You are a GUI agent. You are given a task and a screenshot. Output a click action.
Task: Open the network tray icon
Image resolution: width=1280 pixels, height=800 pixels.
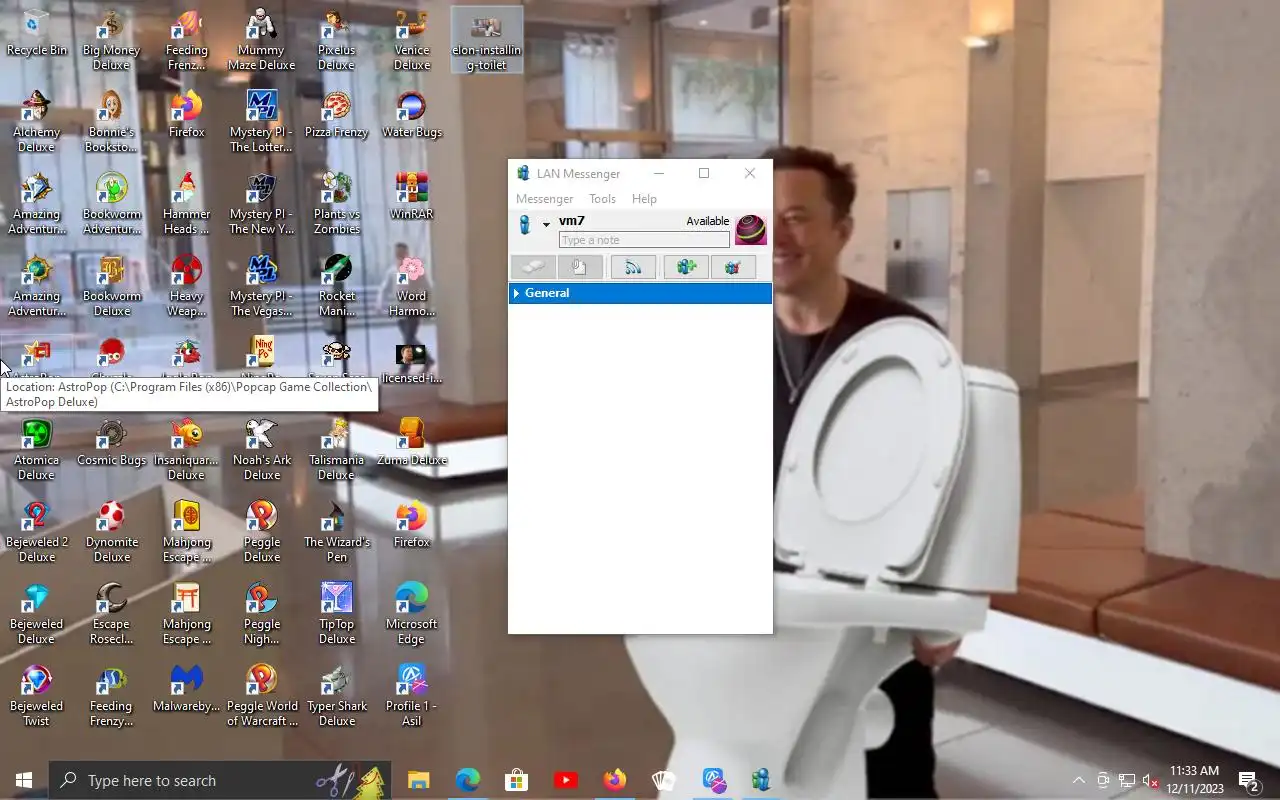click(1126, 780)
